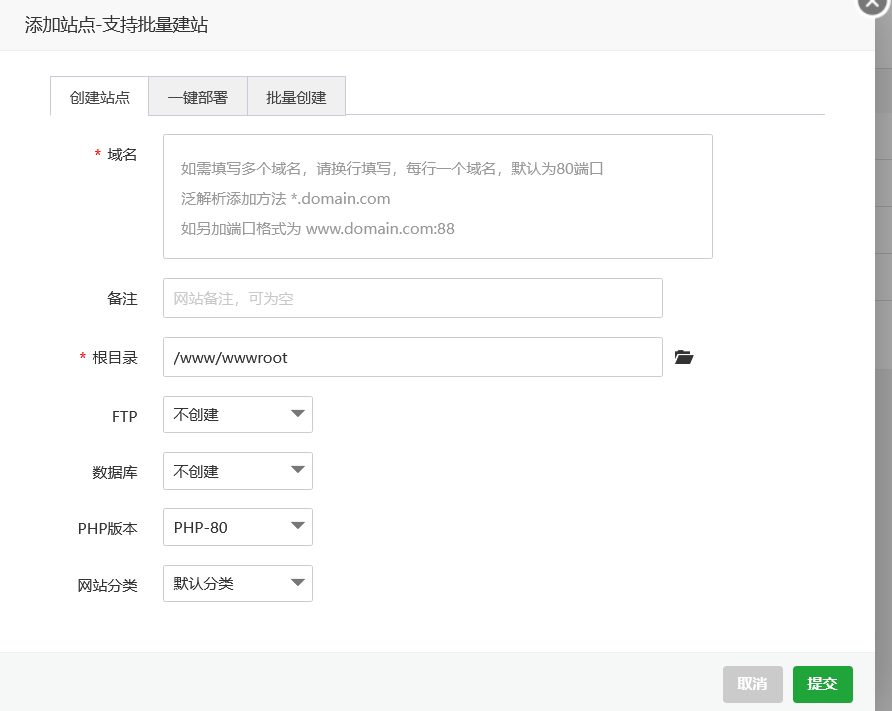Click the 数据库 label text
Image resolution: width=892 pixels, height=711 pixels.
point(114,472)
